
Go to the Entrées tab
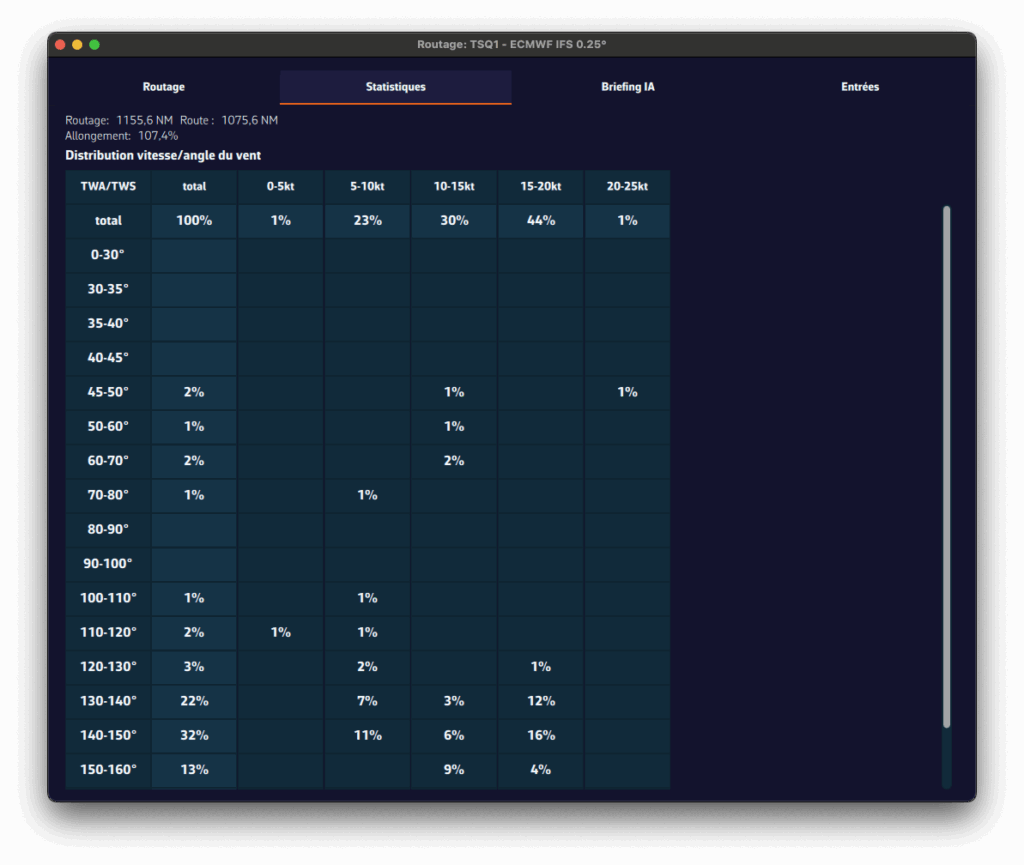859,87
